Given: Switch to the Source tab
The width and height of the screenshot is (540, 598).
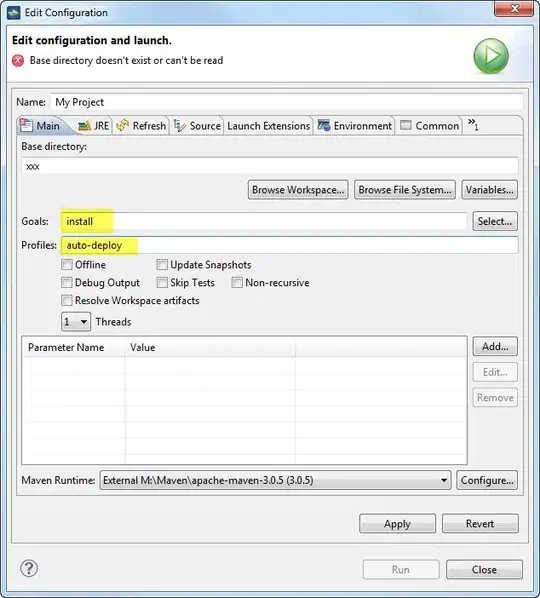Looking at the screenshot, I should click(x=197, y=125).
